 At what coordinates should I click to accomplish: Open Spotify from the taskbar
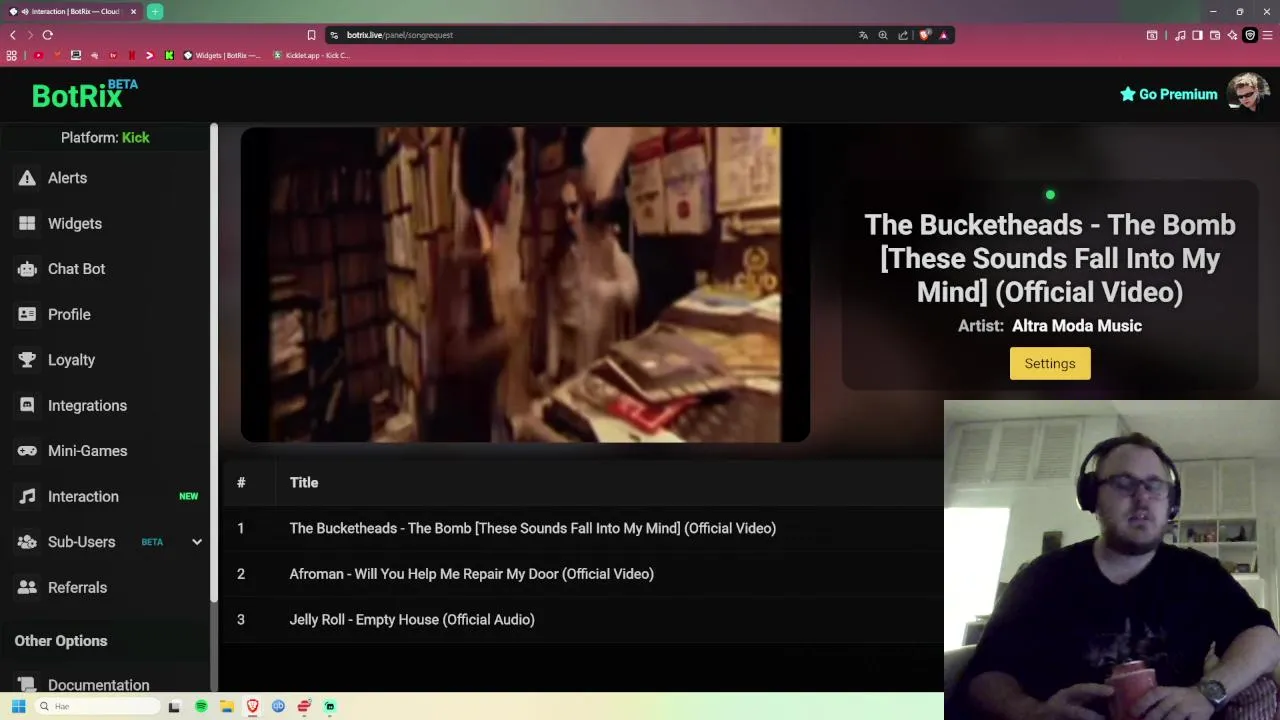(x=201, y=706)
